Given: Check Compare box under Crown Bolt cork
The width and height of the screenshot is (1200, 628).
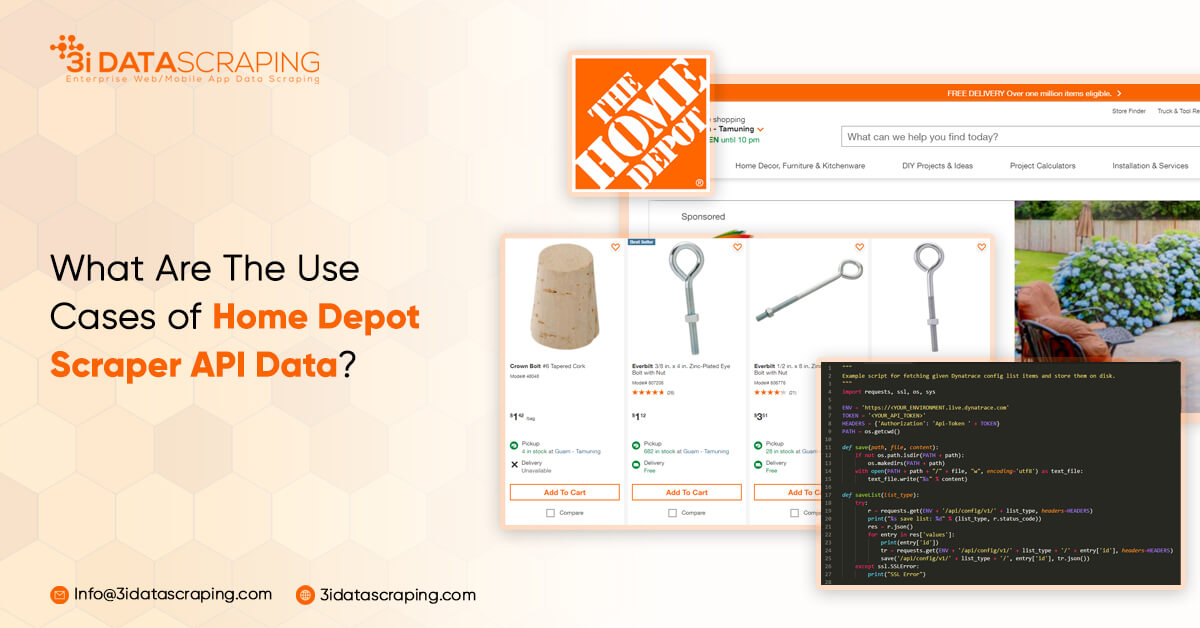Looking at the screenshot, I should tap(550, 513).
